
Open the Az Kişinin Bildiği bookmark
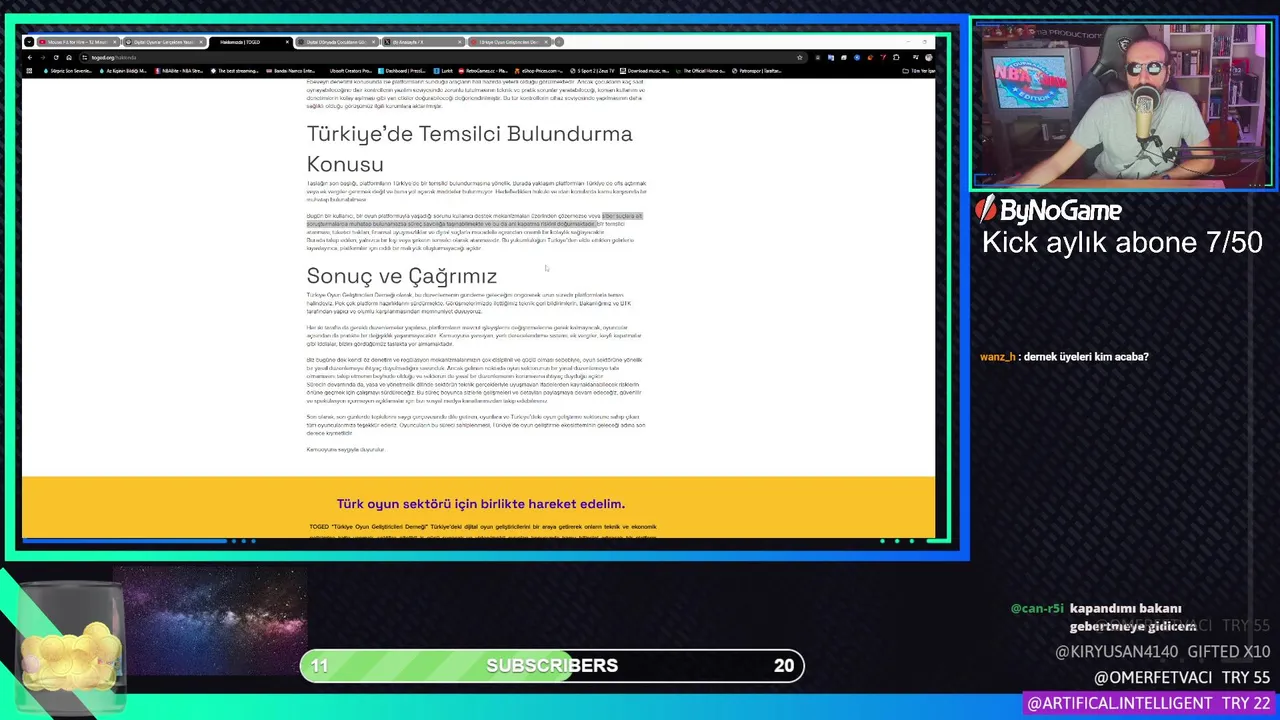click(124, 71)
